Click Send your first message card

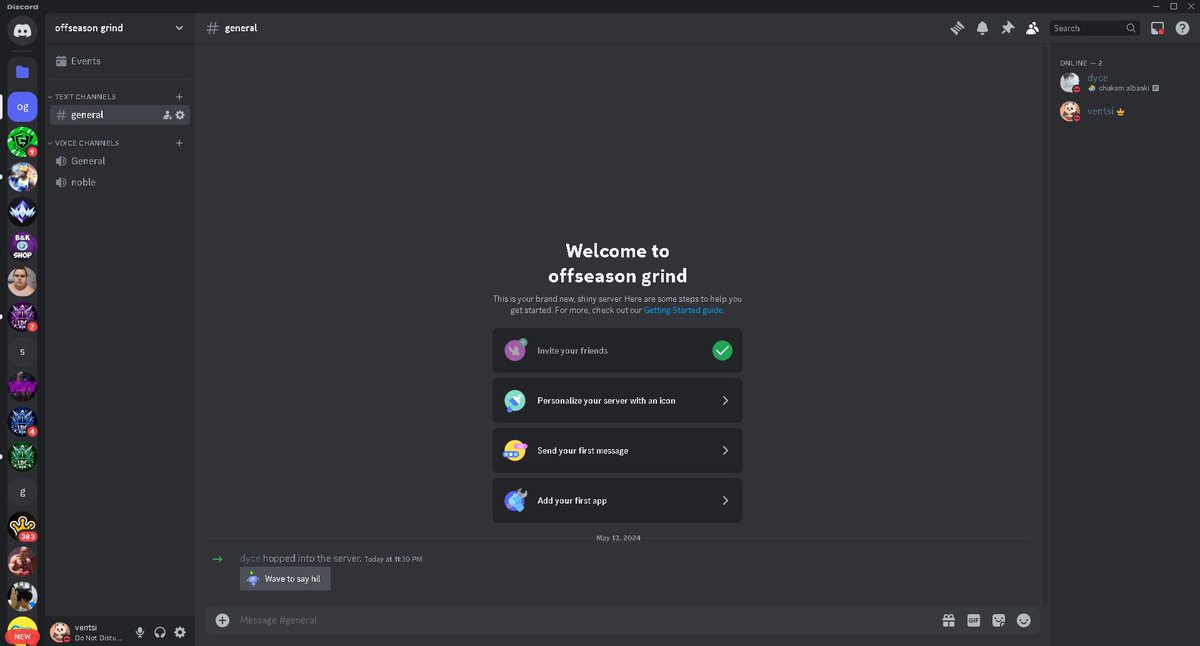(617, 450)
